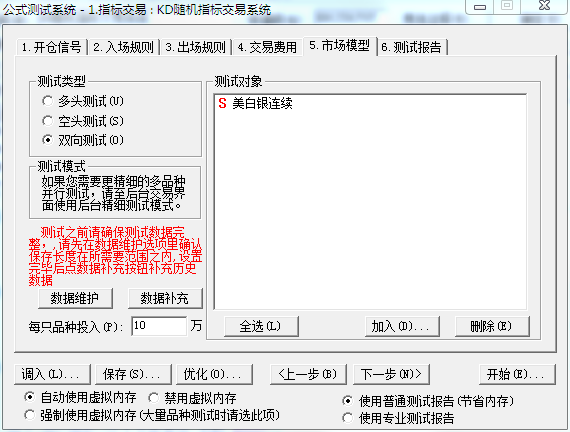Open the 2.入场规则 tab
Screen dimensions: 570x432
124,47
